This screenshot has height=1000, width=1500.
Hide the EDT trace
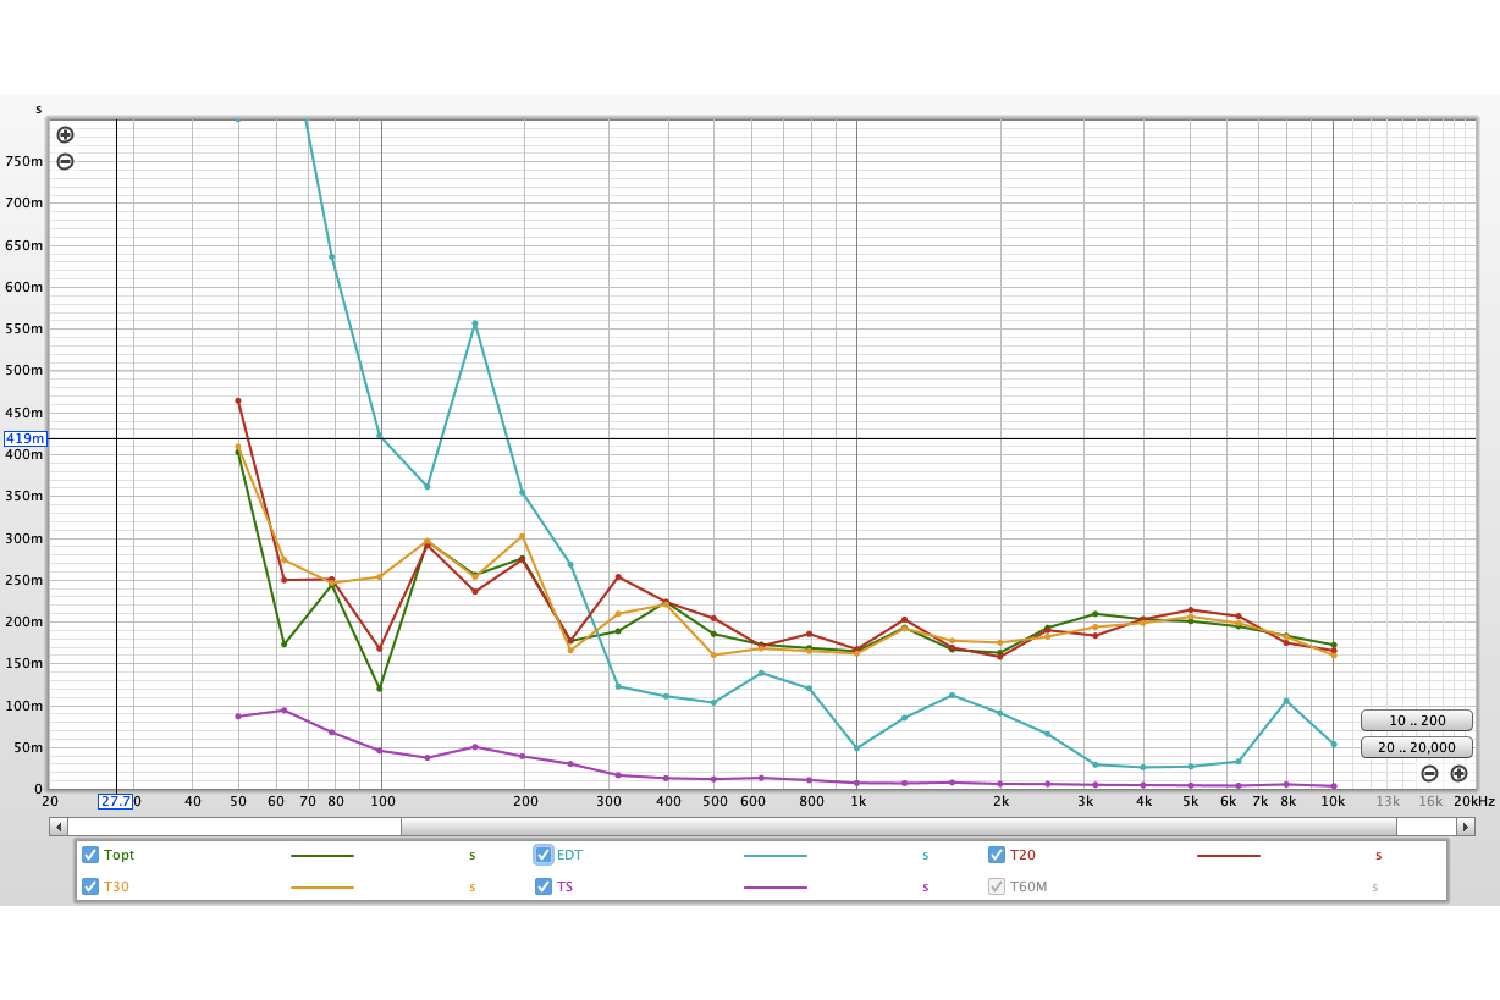point(543,855)
